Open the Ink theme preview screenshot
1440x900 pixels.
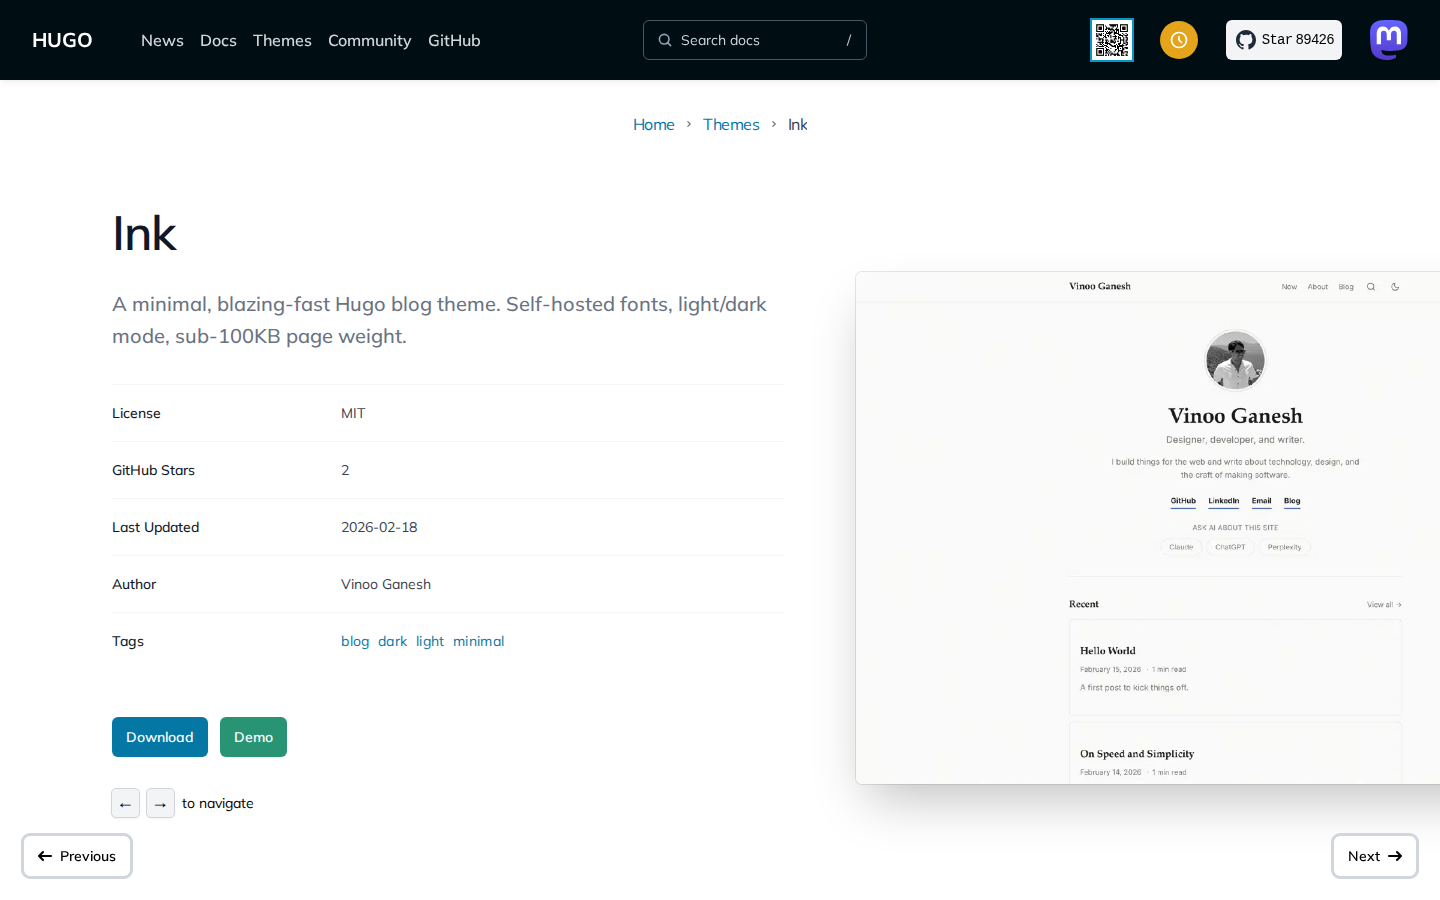pyautogui.click(x=1148, y=528)
